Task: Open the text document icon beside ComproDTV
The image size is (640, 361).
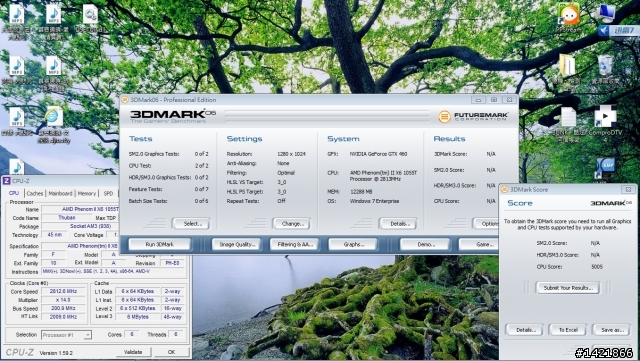Action: tap(568, 118)
